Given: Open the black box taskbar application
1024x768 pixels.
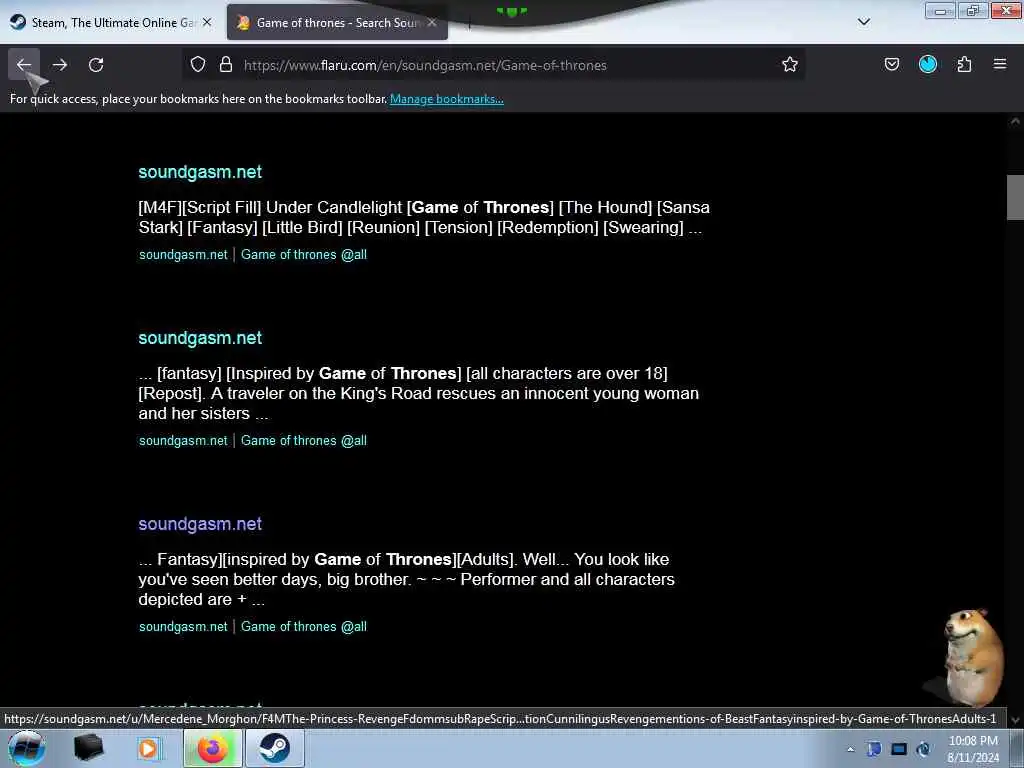Looking at the screenshot, I should 89,748.
